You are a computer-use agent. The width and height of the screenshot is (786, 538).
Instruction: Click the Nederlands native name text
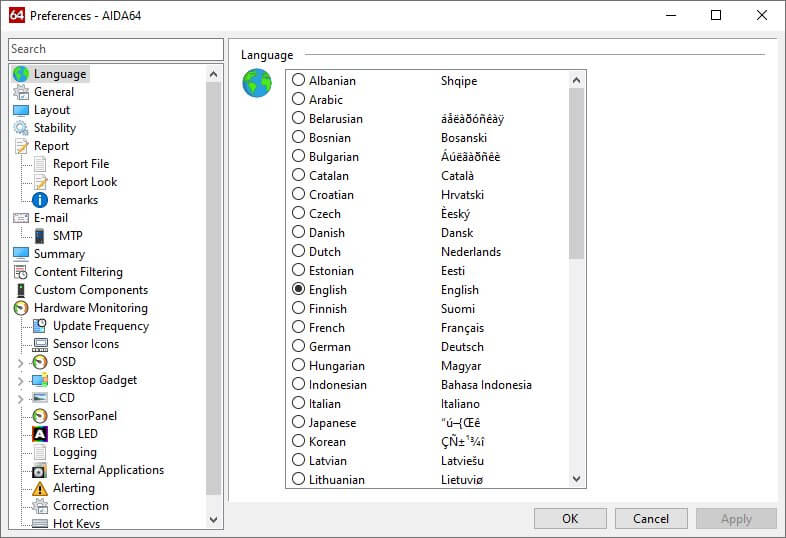(471, 252)
